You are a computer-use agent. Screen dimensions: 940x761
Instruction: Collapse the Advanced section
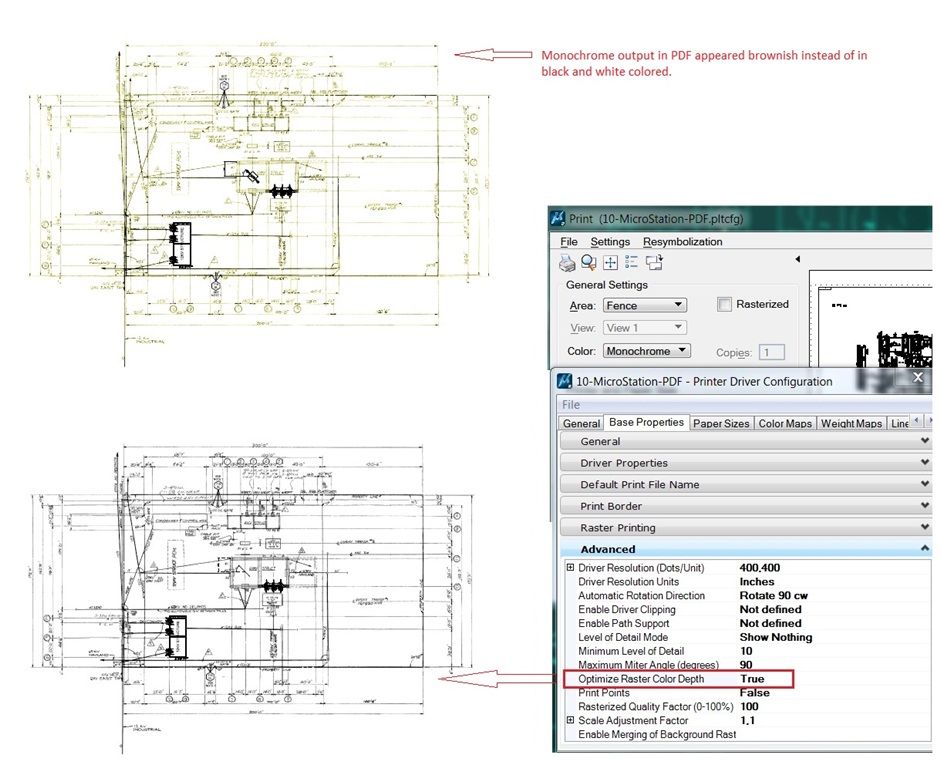pyautogui.click(x=745, y=549)
